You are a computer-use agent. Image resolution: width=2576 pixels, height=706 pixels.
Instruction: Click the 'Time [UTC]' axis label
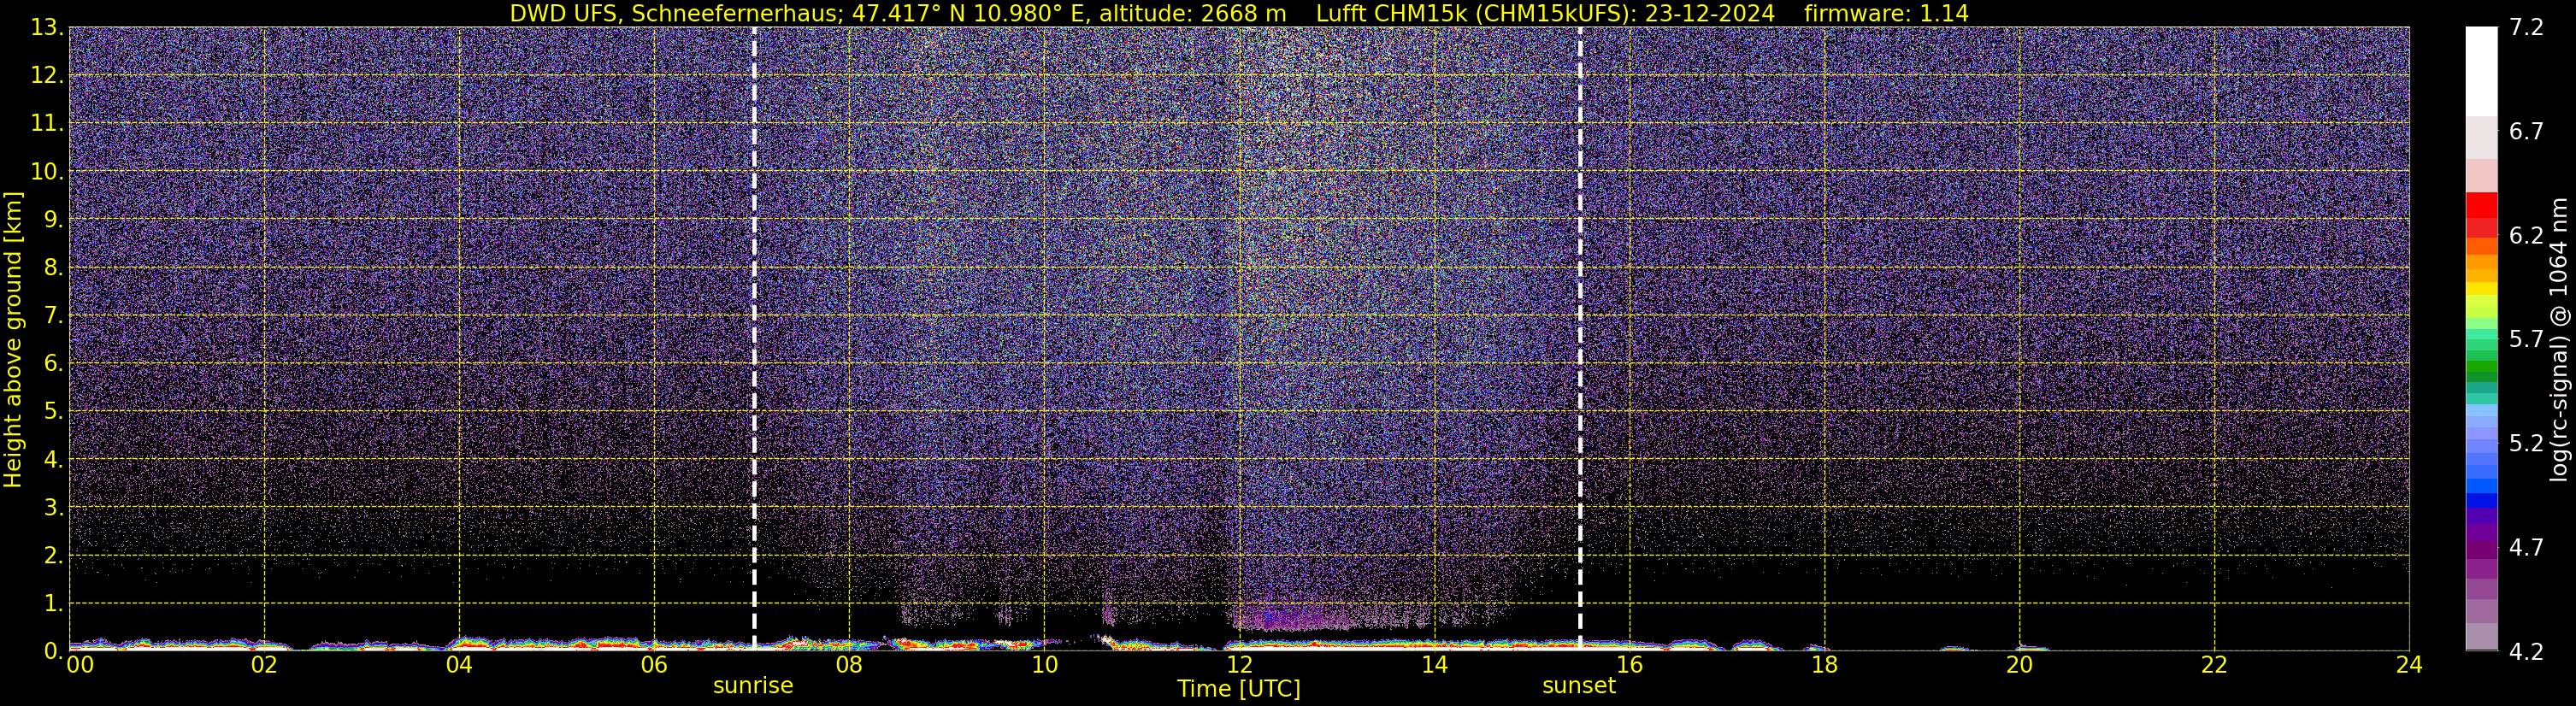(x=1238, y=689)
